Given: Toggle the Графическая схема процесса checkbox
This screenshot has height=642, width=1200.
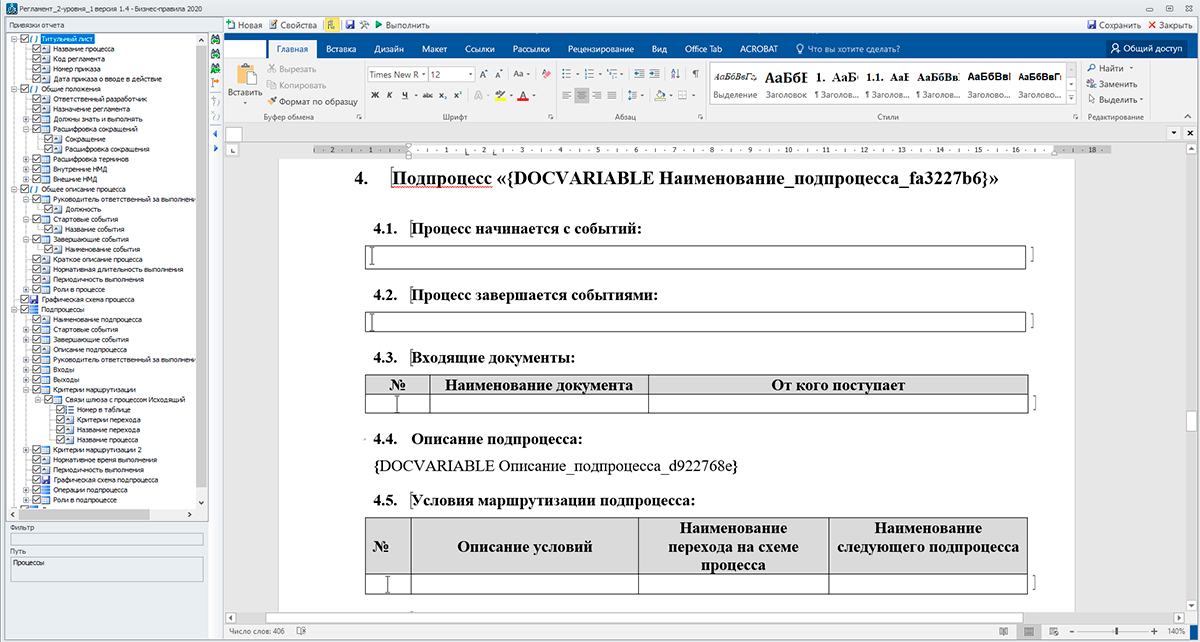Looking at the screenshot, I should pos(26,299).
